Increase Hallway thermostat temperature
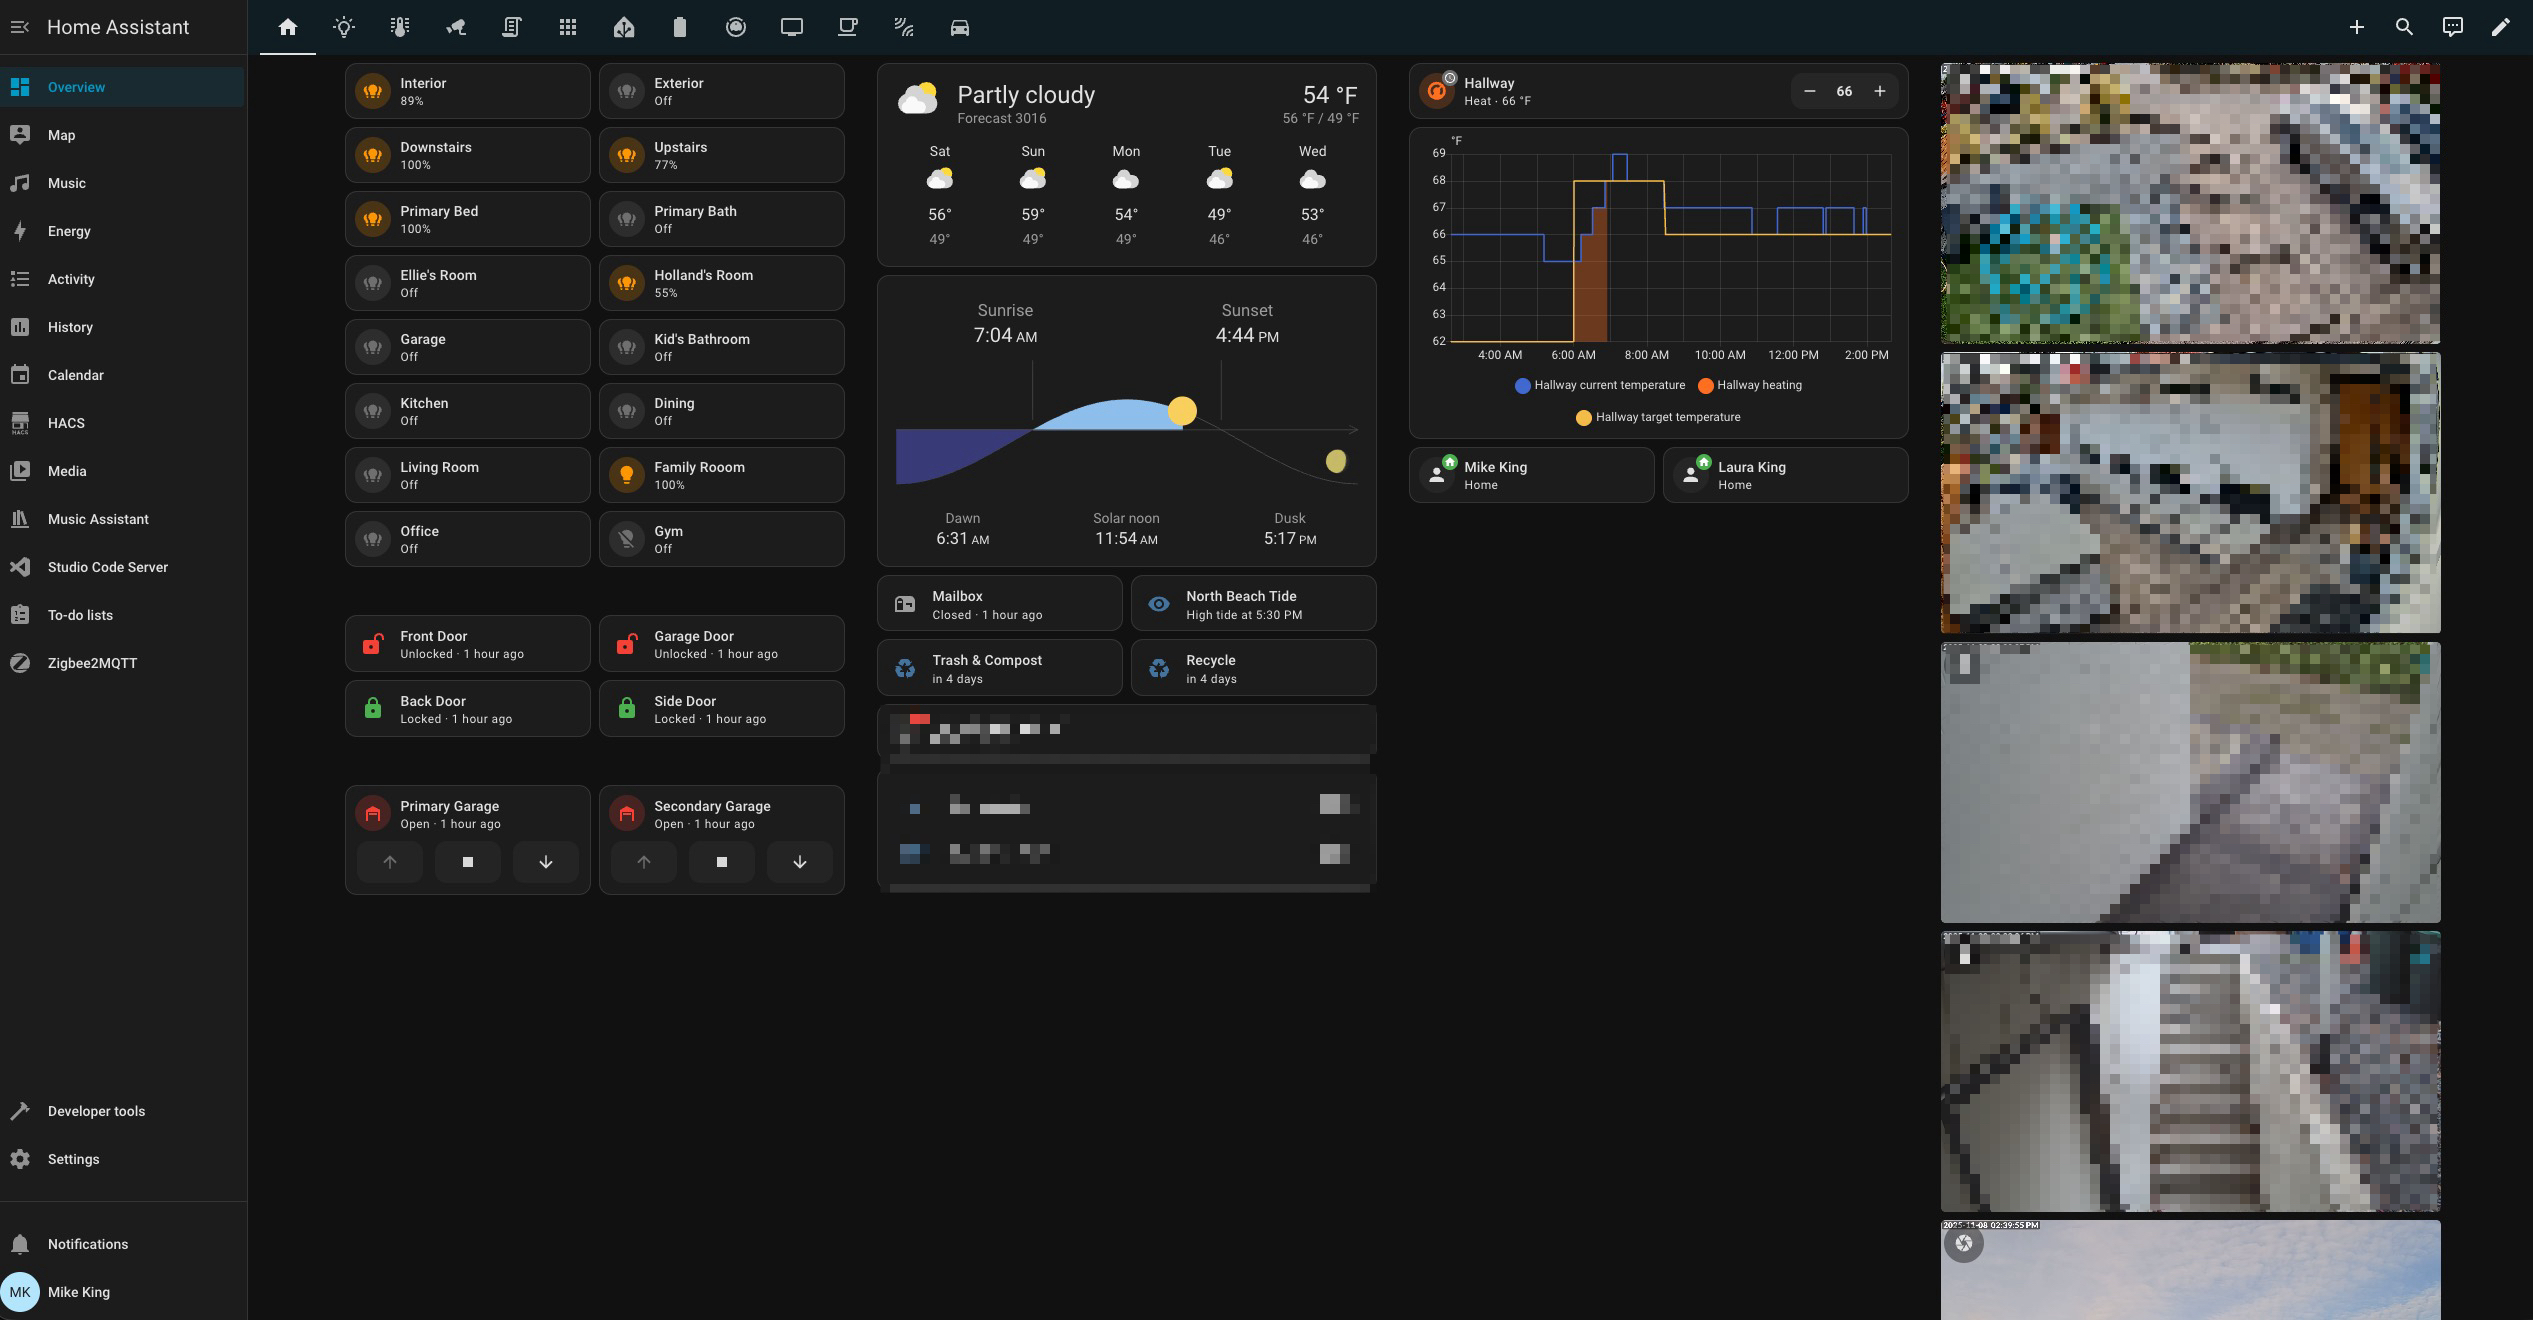2533x1320 pixels. [x=1879, y=91]
